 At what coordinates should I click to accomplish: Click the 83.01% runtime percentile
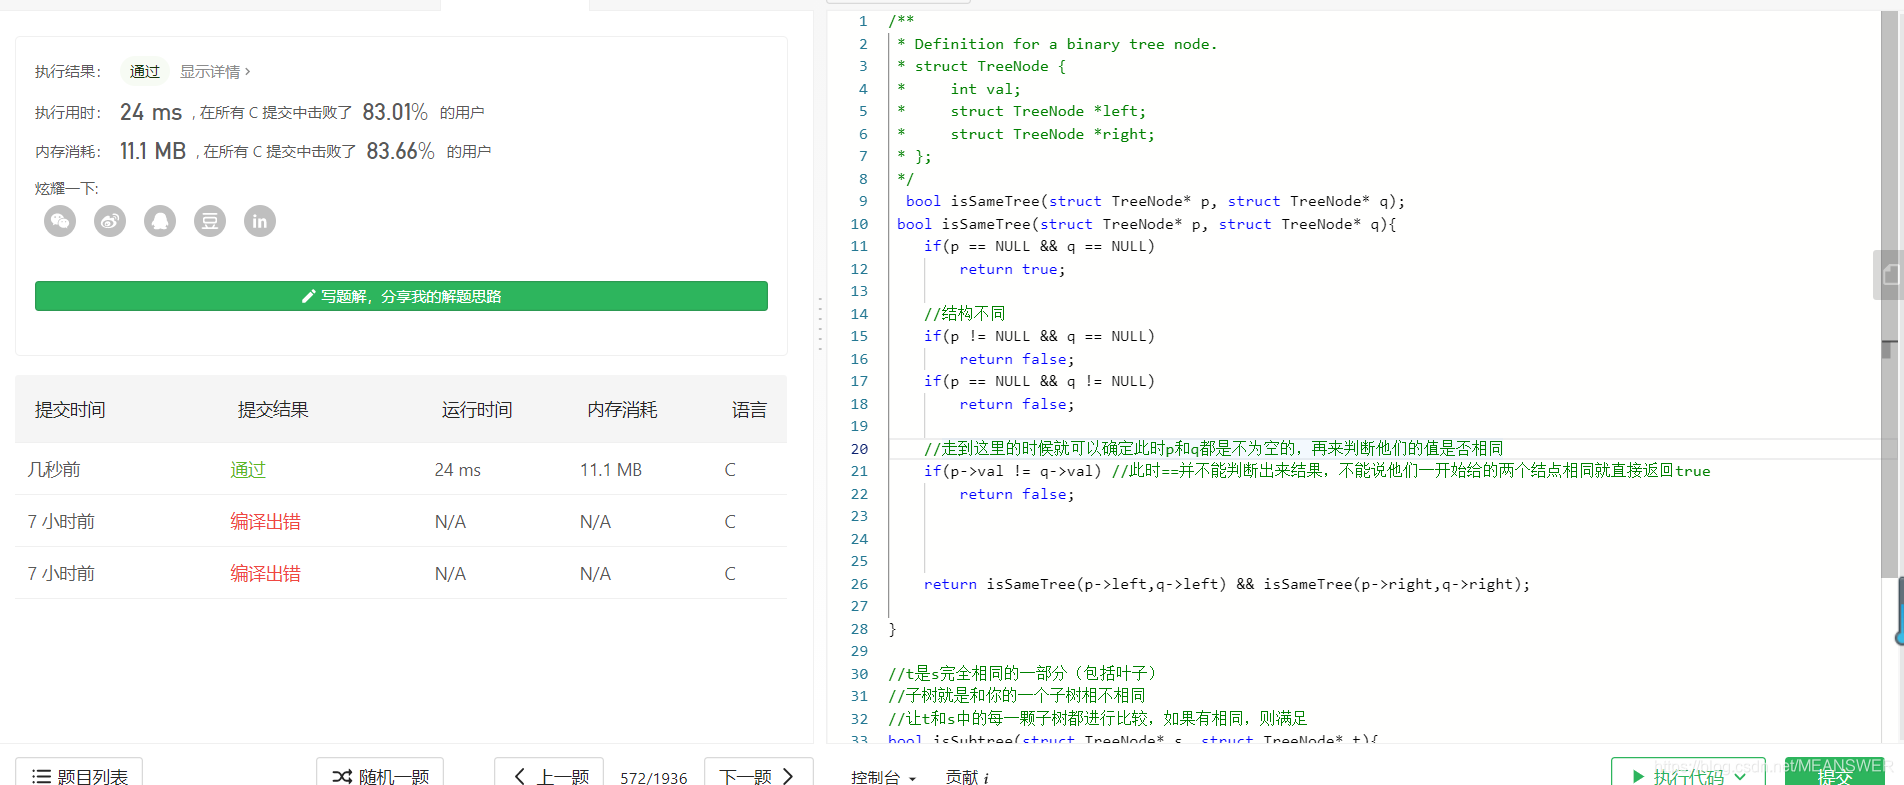click(x=395, y=112)
